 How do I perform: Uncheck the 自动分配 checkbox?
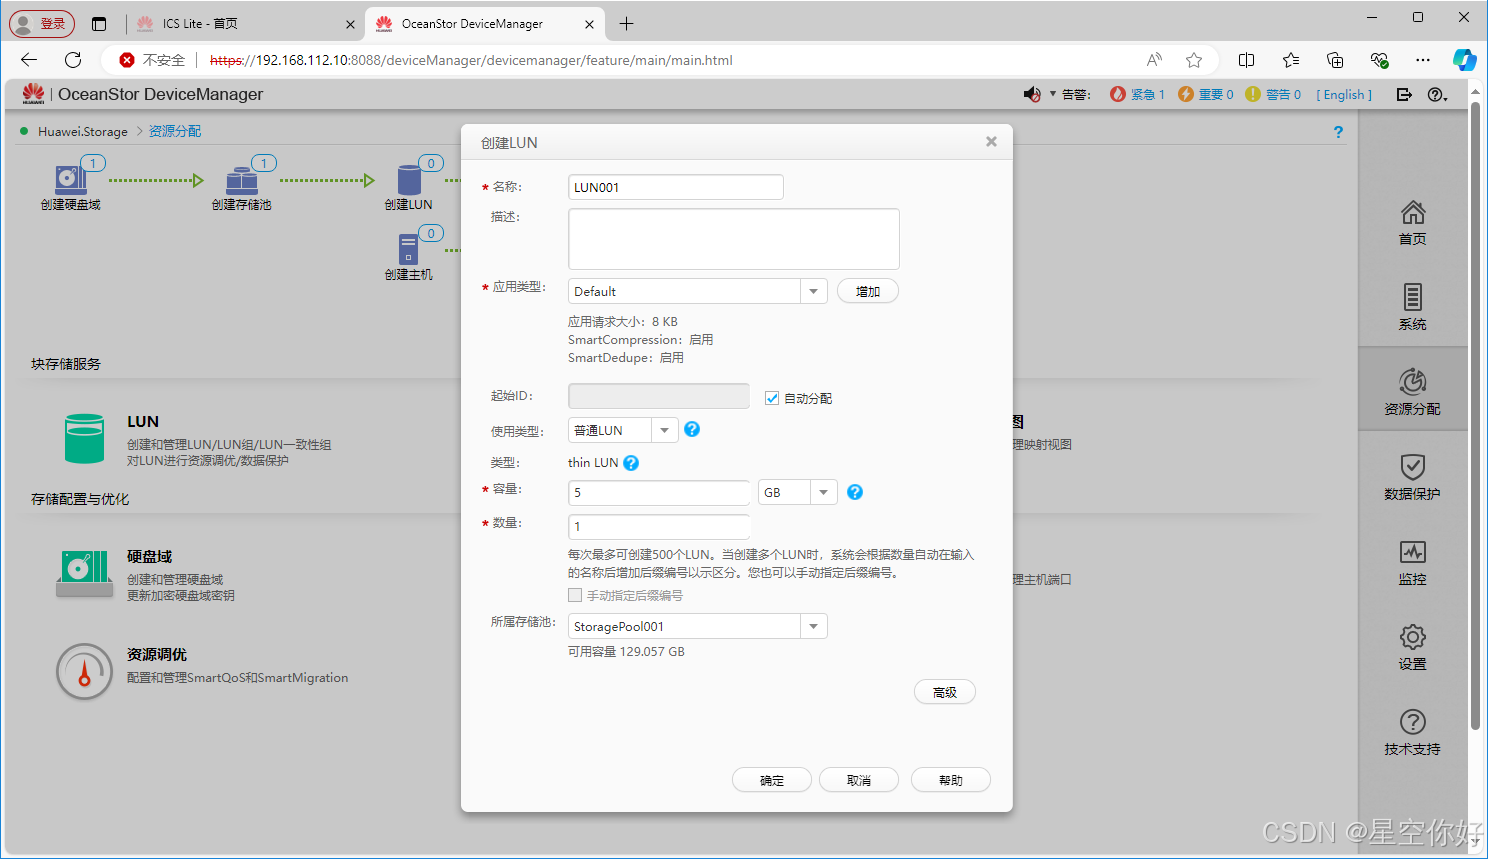pos(772,398)
